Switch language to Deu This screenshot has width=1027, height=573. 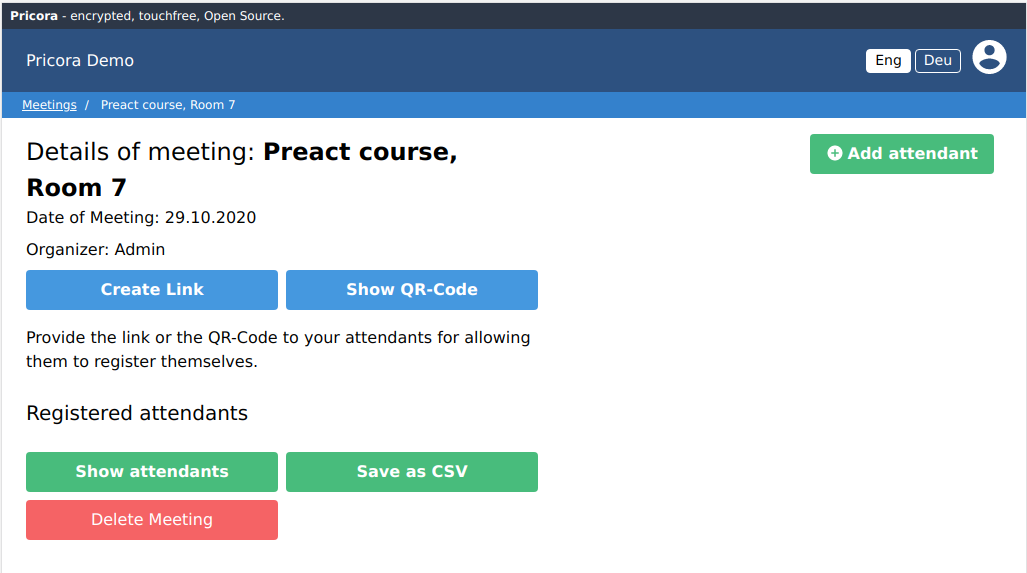pyautogui.click(x=937, y=61)
